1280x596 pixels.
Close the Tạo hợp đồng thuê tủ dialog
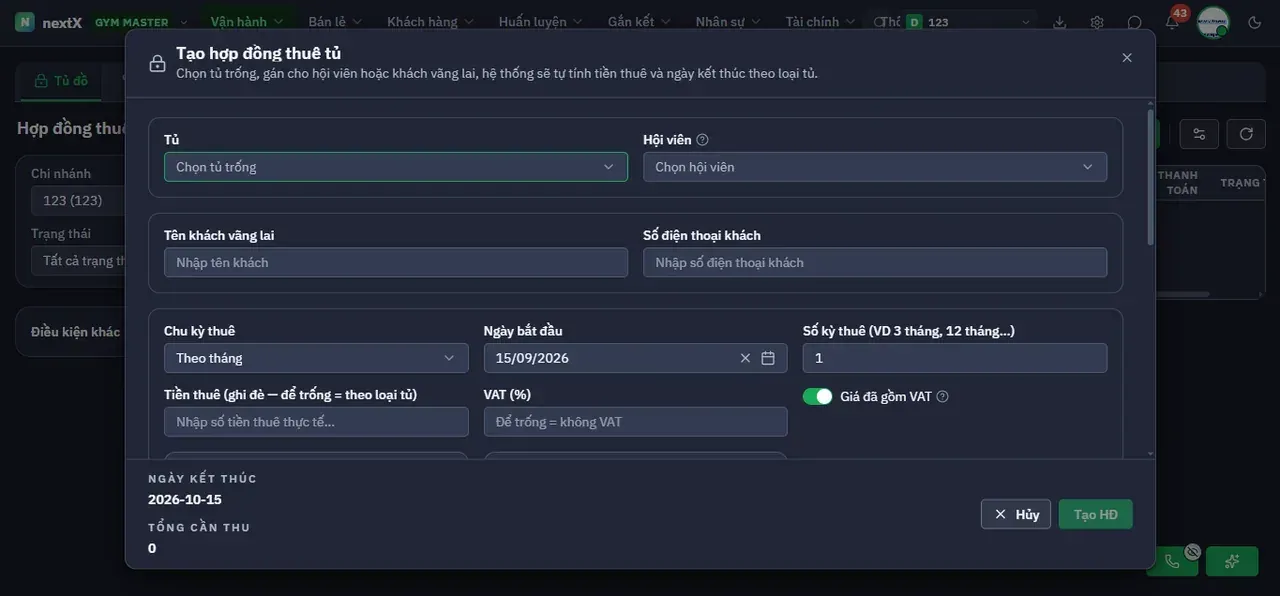tap(1127, 58)
